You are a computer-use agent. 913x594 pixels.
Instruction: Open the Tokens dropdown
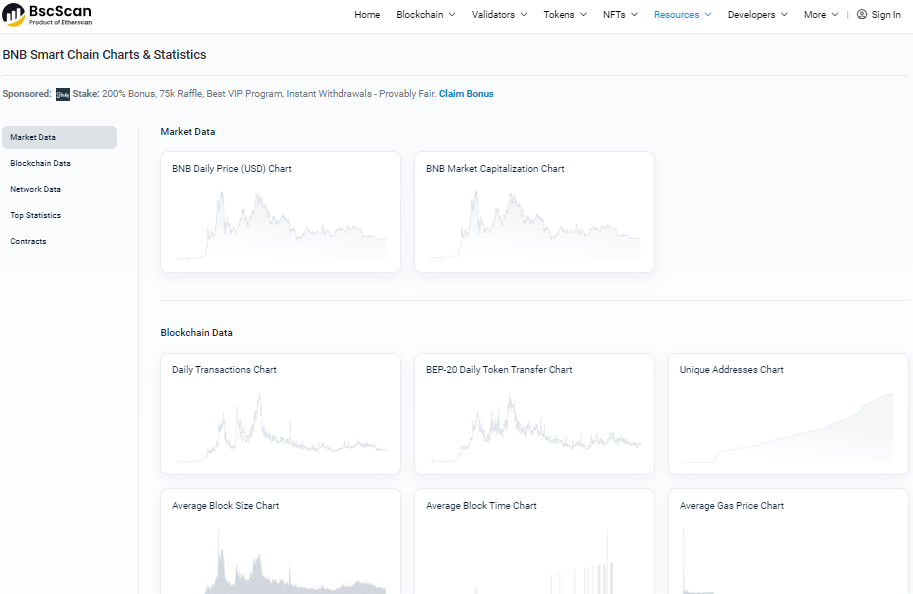[x=564, y=15]
